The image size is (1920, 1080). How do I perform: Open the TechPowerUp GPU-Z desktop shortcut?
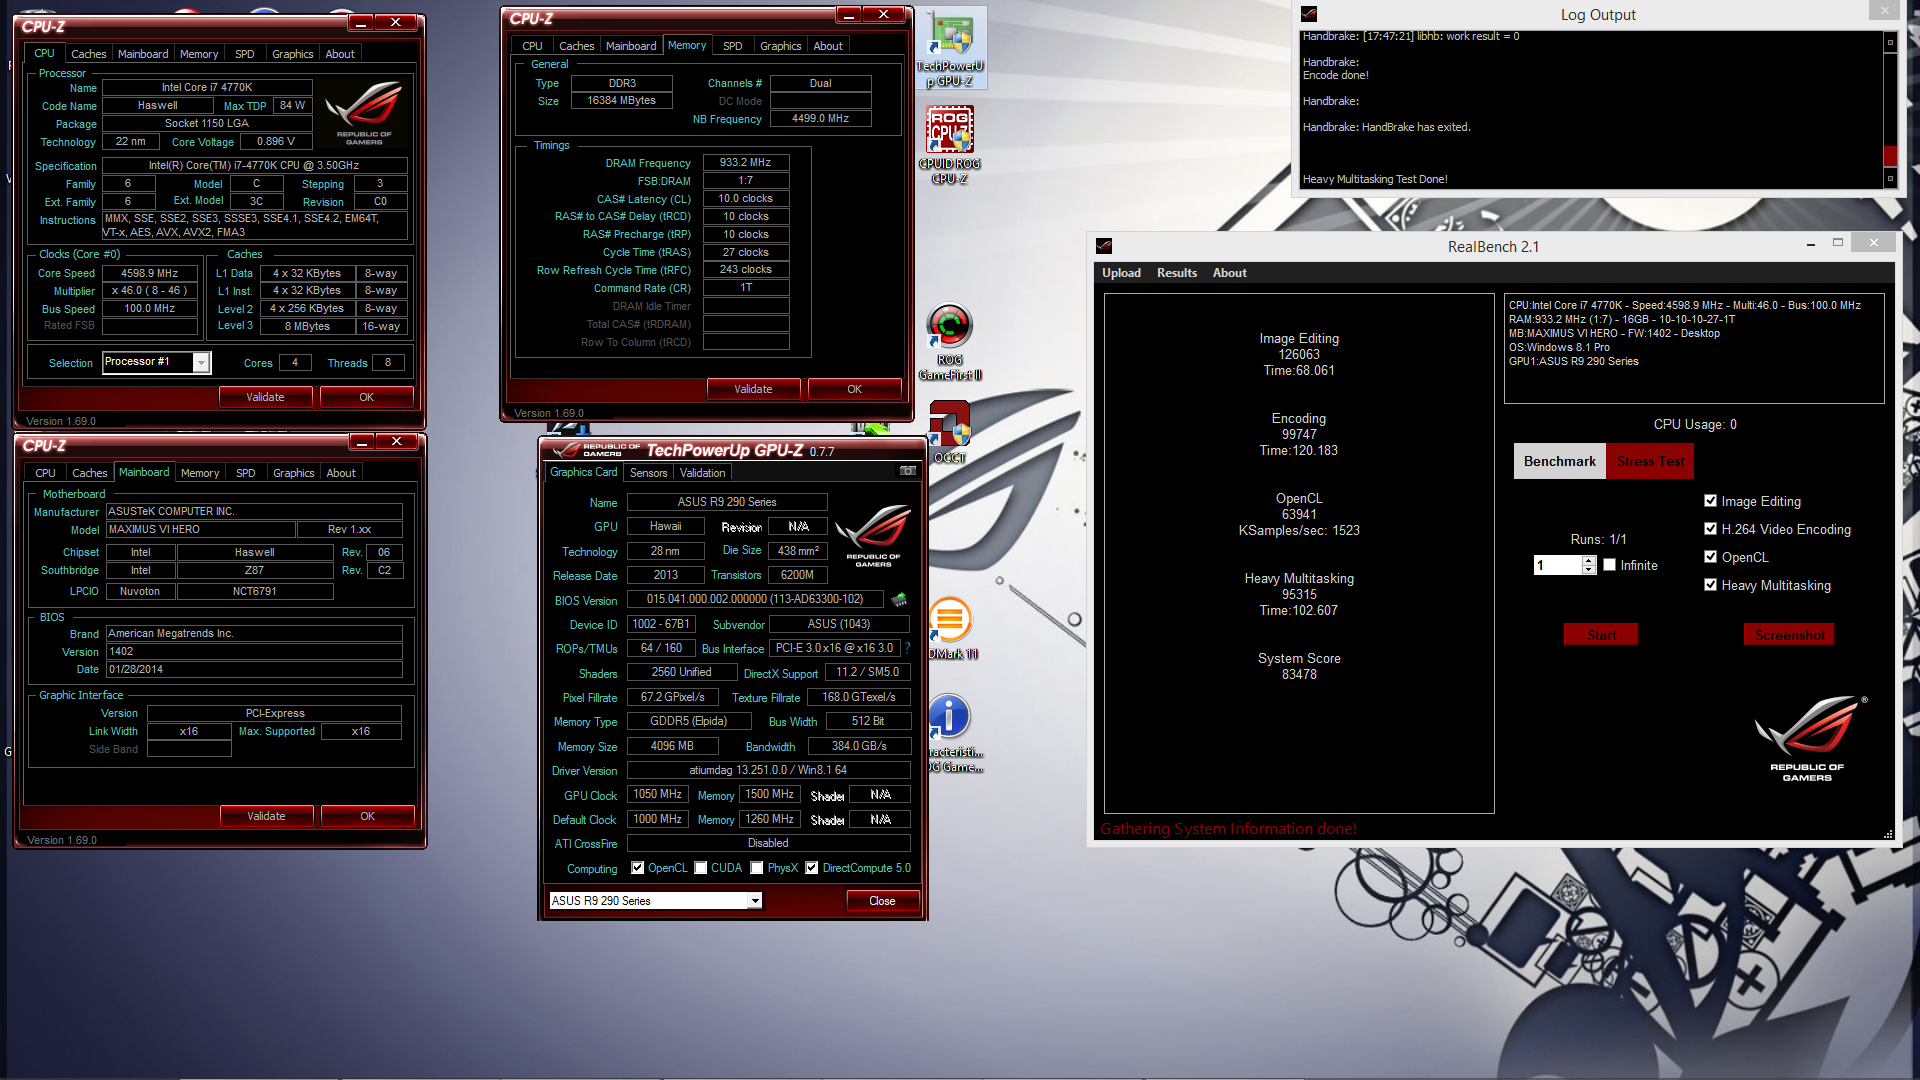pos(950,48)
